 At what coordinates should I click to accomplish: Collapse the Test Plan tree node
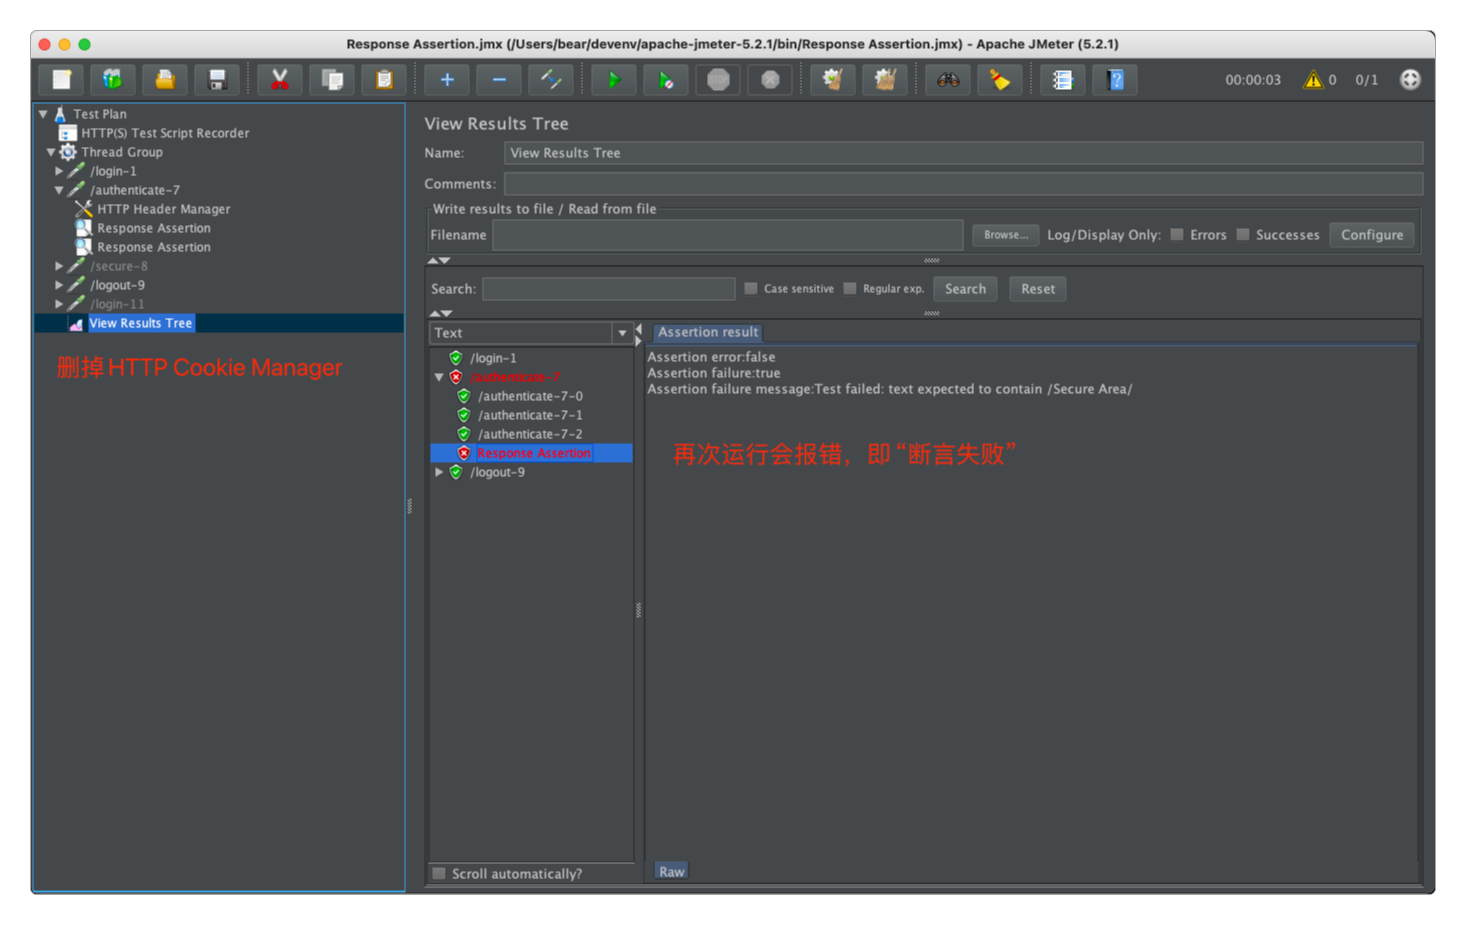coord(43,114)
